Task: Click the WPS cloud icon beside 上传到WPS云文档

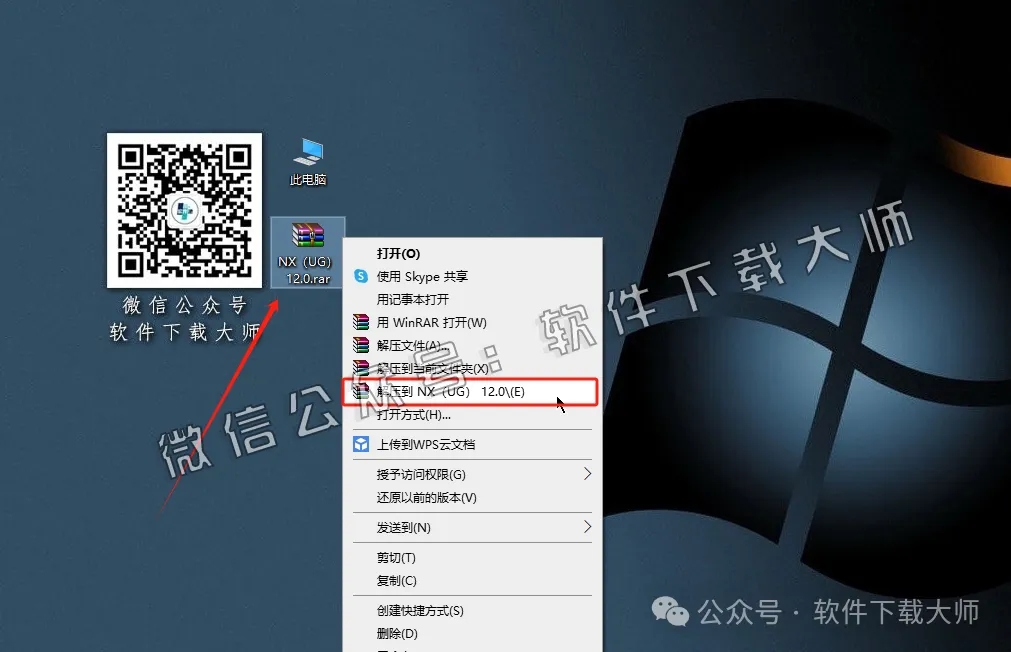Action: tap(362, 444)
